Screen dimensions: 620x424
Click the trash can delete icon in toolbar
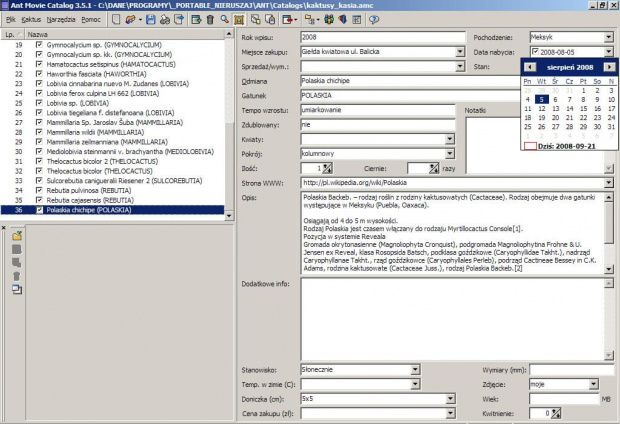point(209,19)
